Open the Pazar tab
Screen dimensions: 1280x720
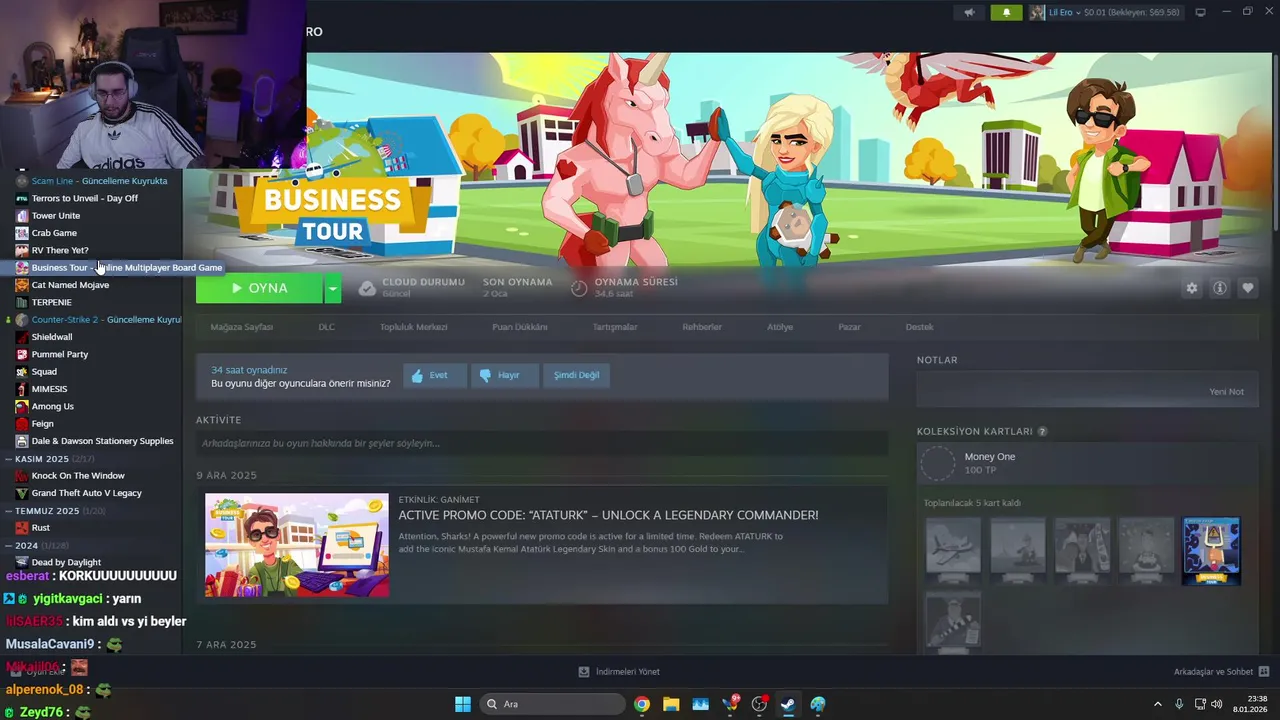[849, 327]
